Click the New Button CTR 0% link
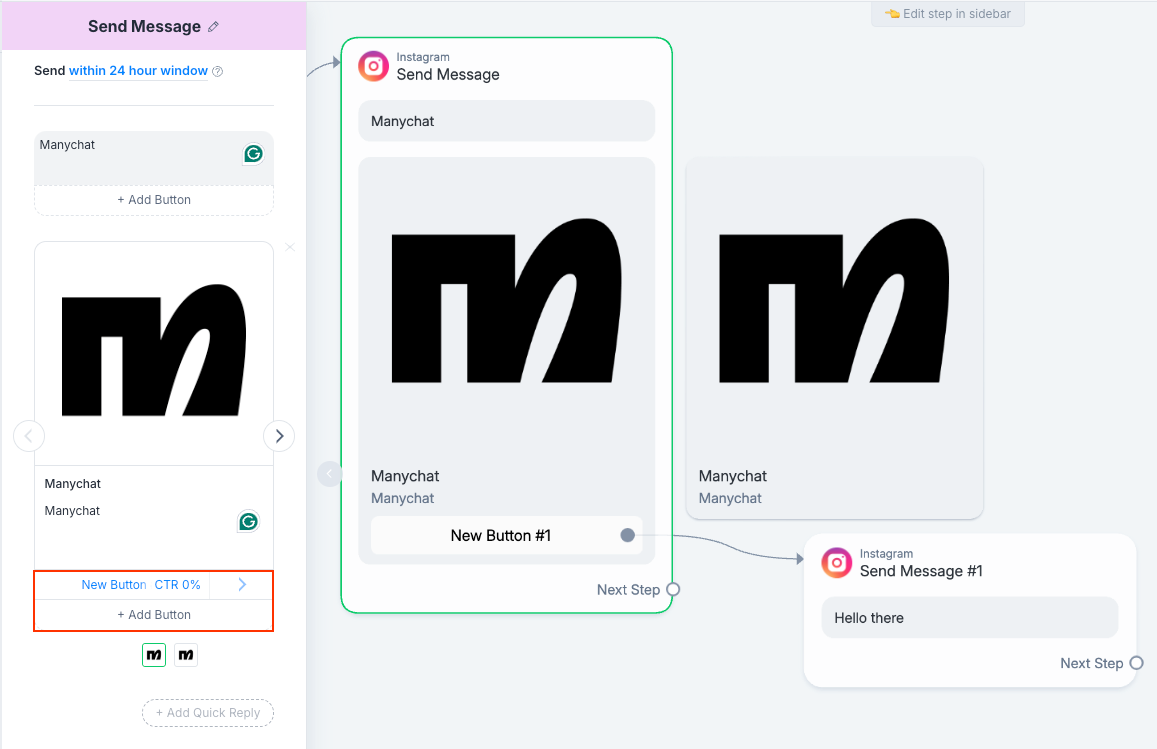Image resolution: width=1157 pixels, height=749 pixels. pyautogui.click(x=140, y=584)
